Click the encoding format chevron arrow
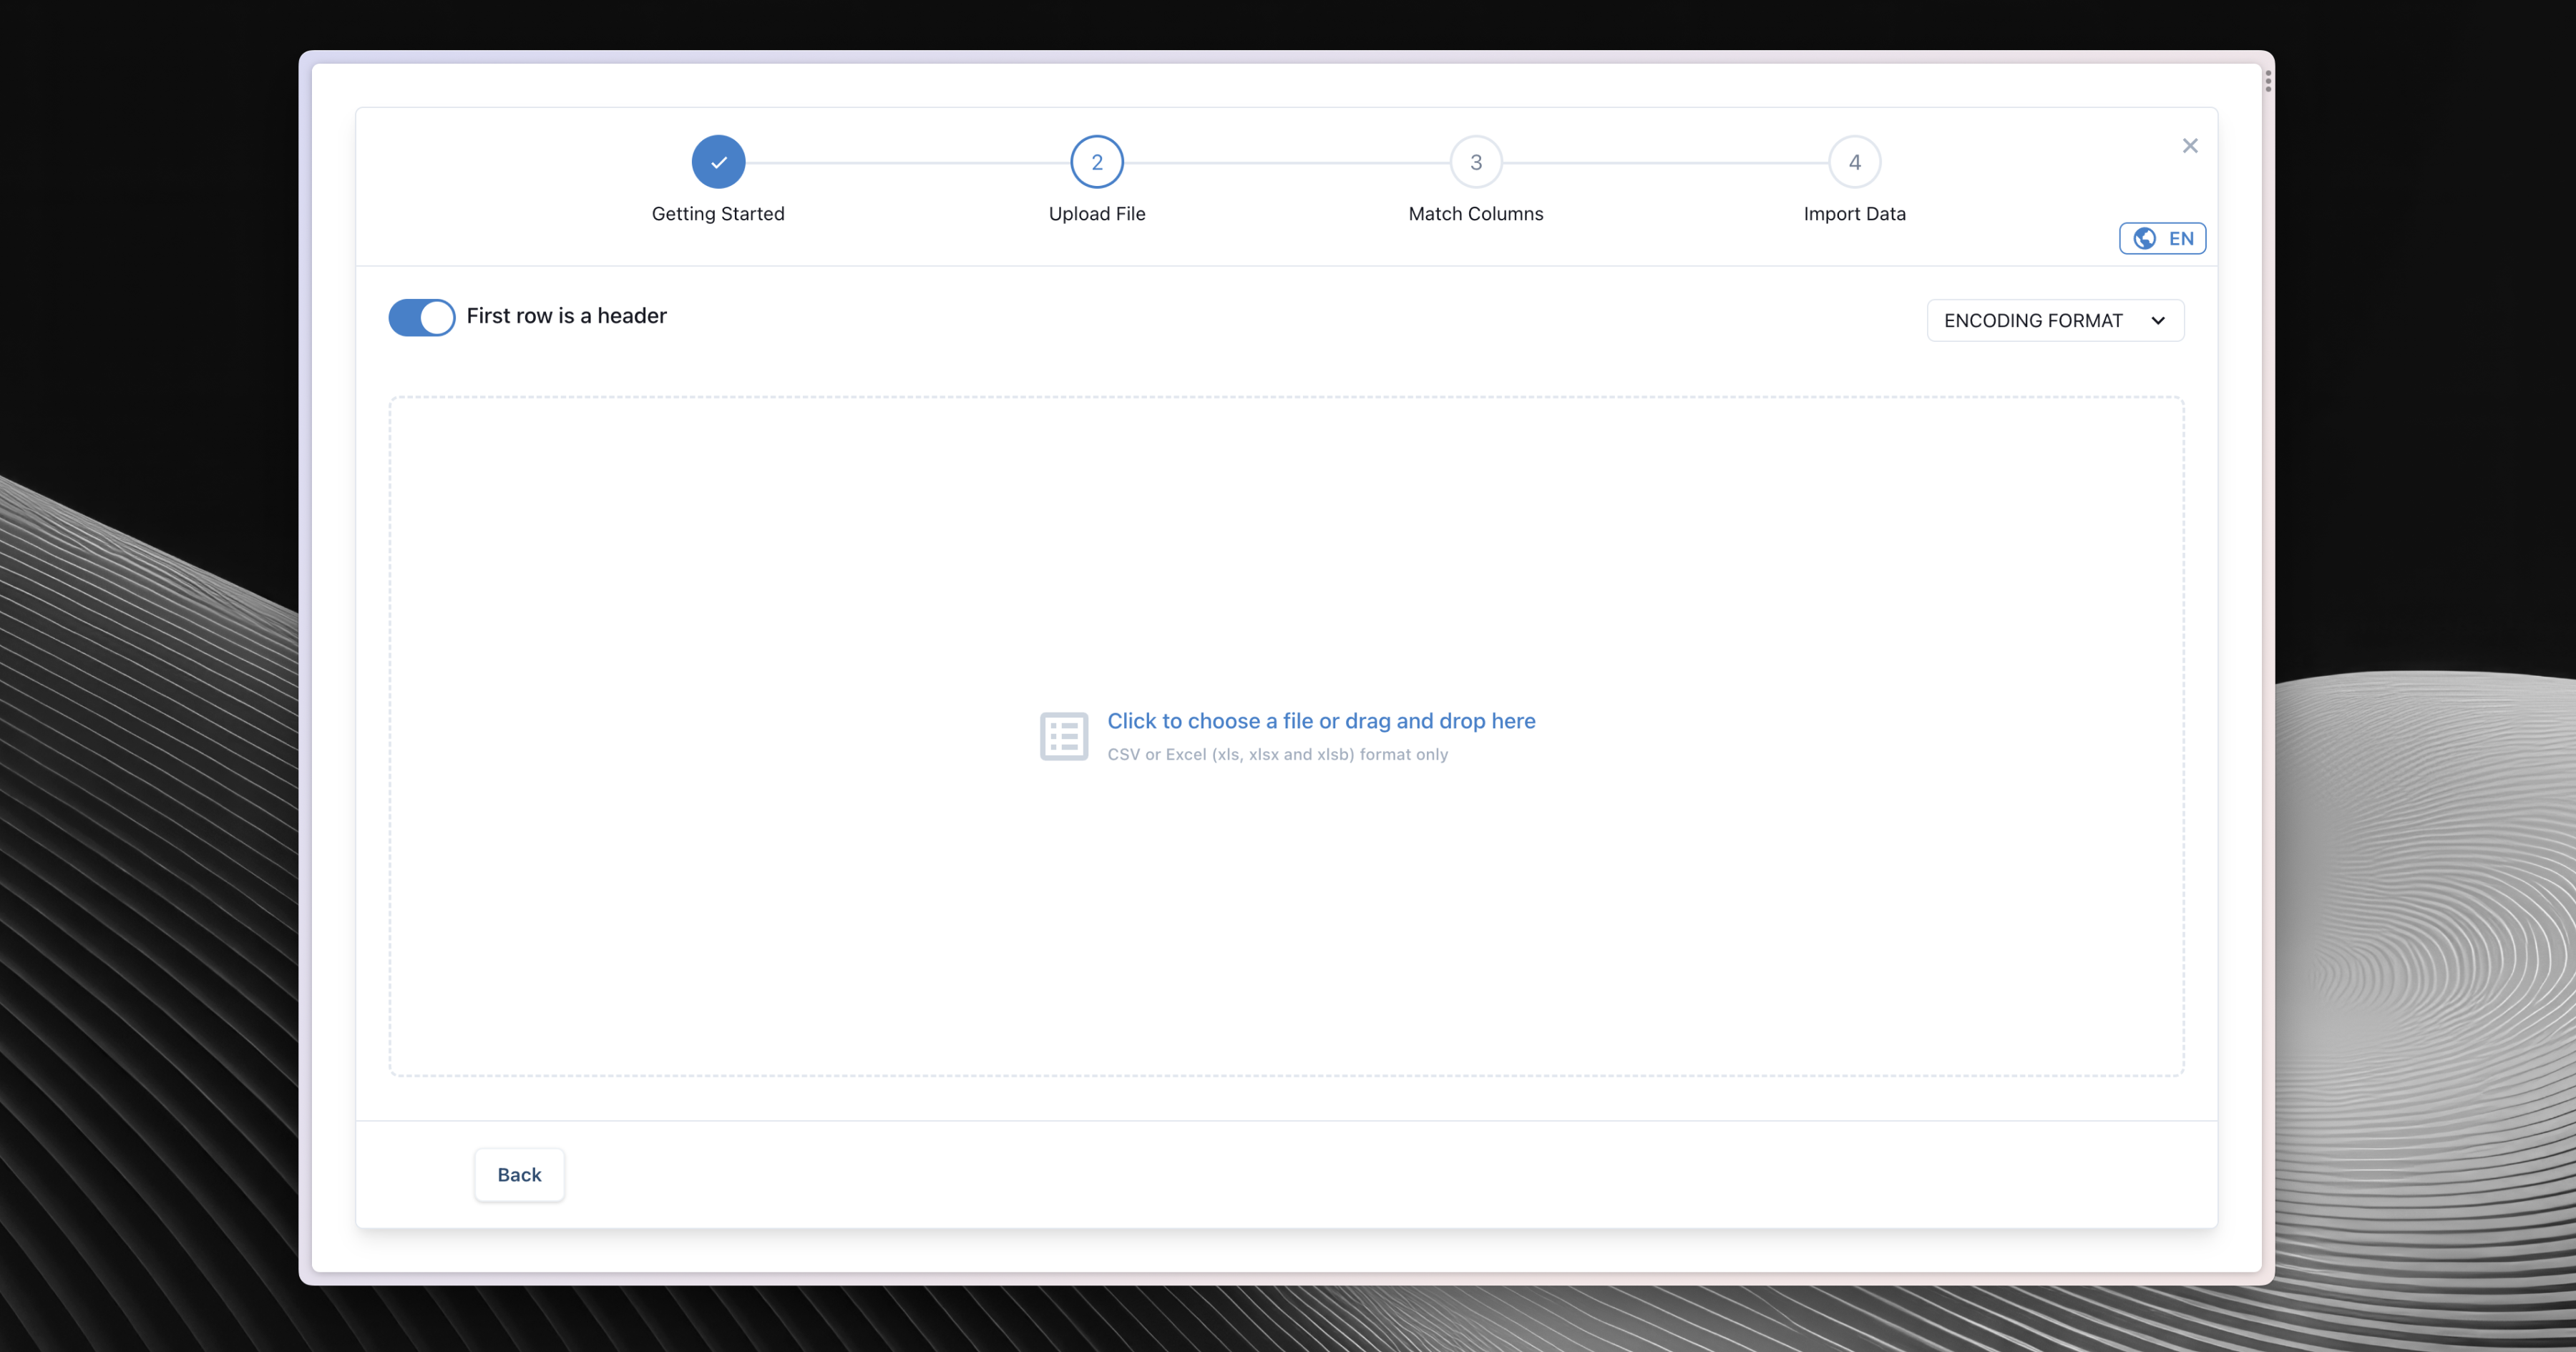The height and width of the screenshot is (1352, 2576). (2157, 321)
